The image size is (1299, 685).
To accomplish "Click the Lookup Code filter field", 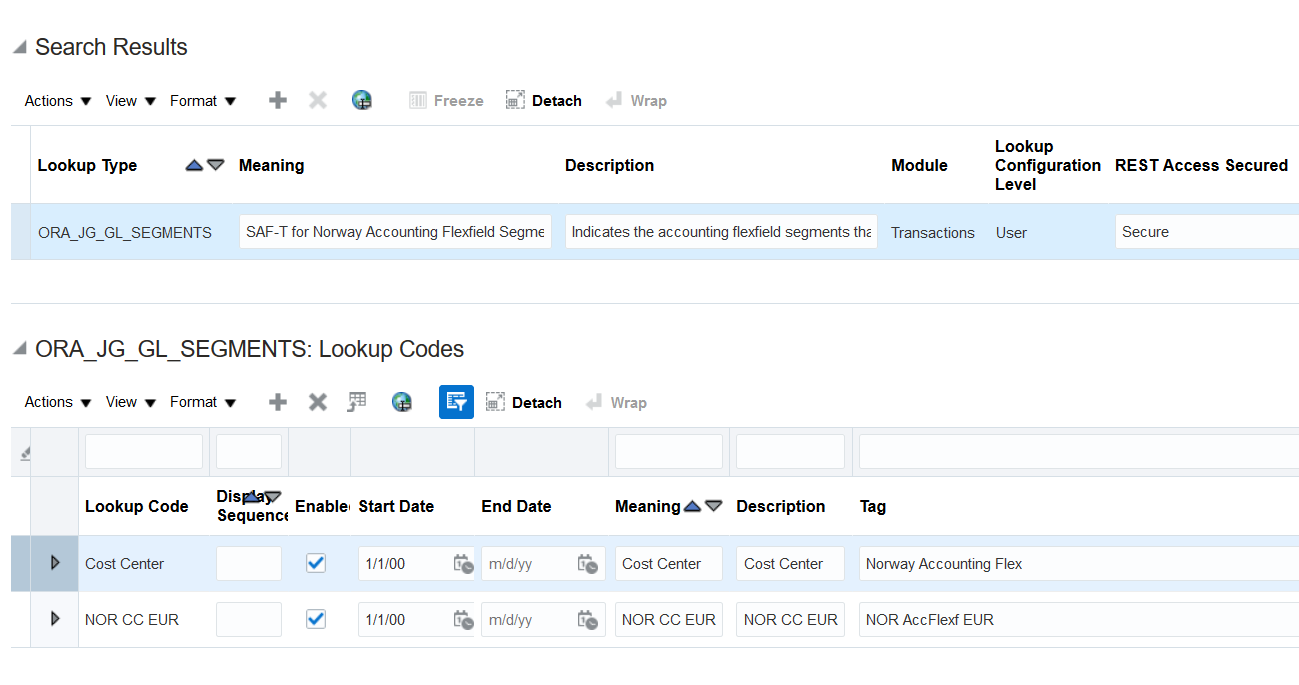I will [x=144, y=452].
